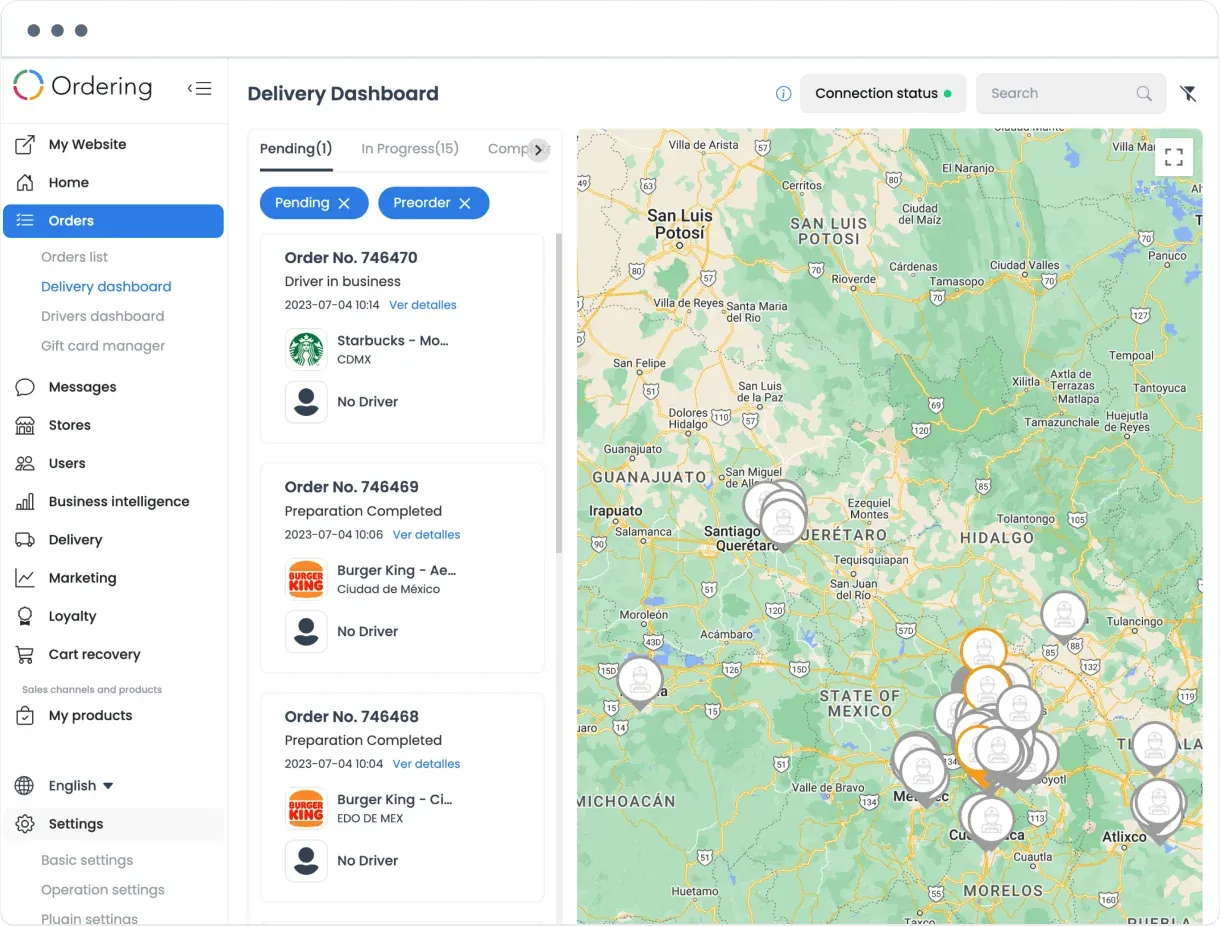
Task: Open Ver detalles for order 746469
Action: point(426,535)
